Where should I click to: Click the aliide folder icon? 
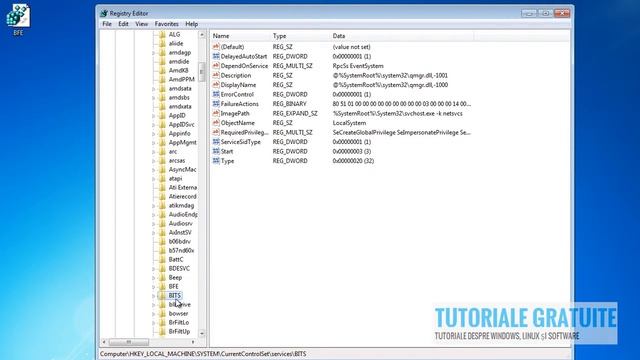[x=162, y=43]
